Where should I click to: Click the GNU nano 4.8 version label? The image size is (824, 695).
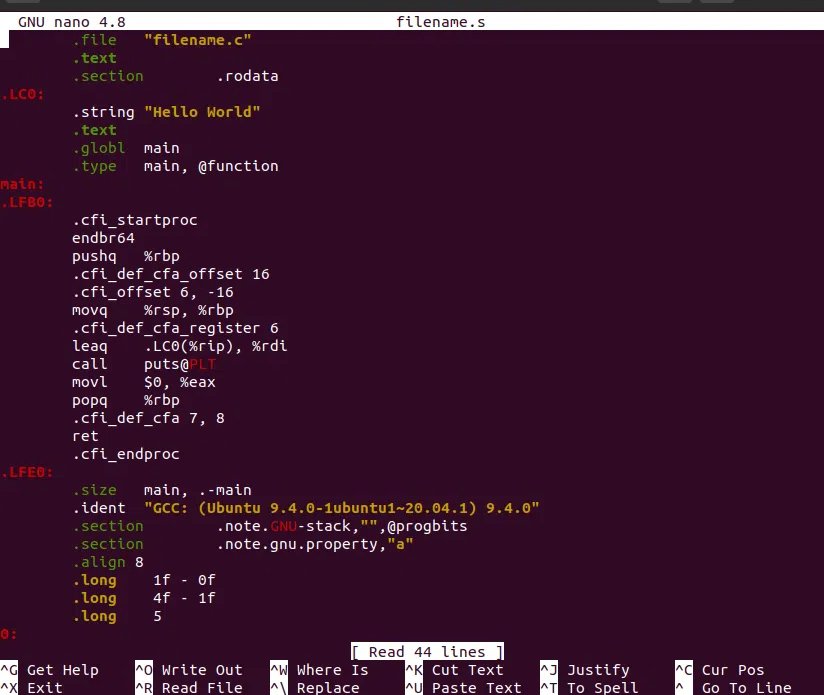(x=72, y=22)
